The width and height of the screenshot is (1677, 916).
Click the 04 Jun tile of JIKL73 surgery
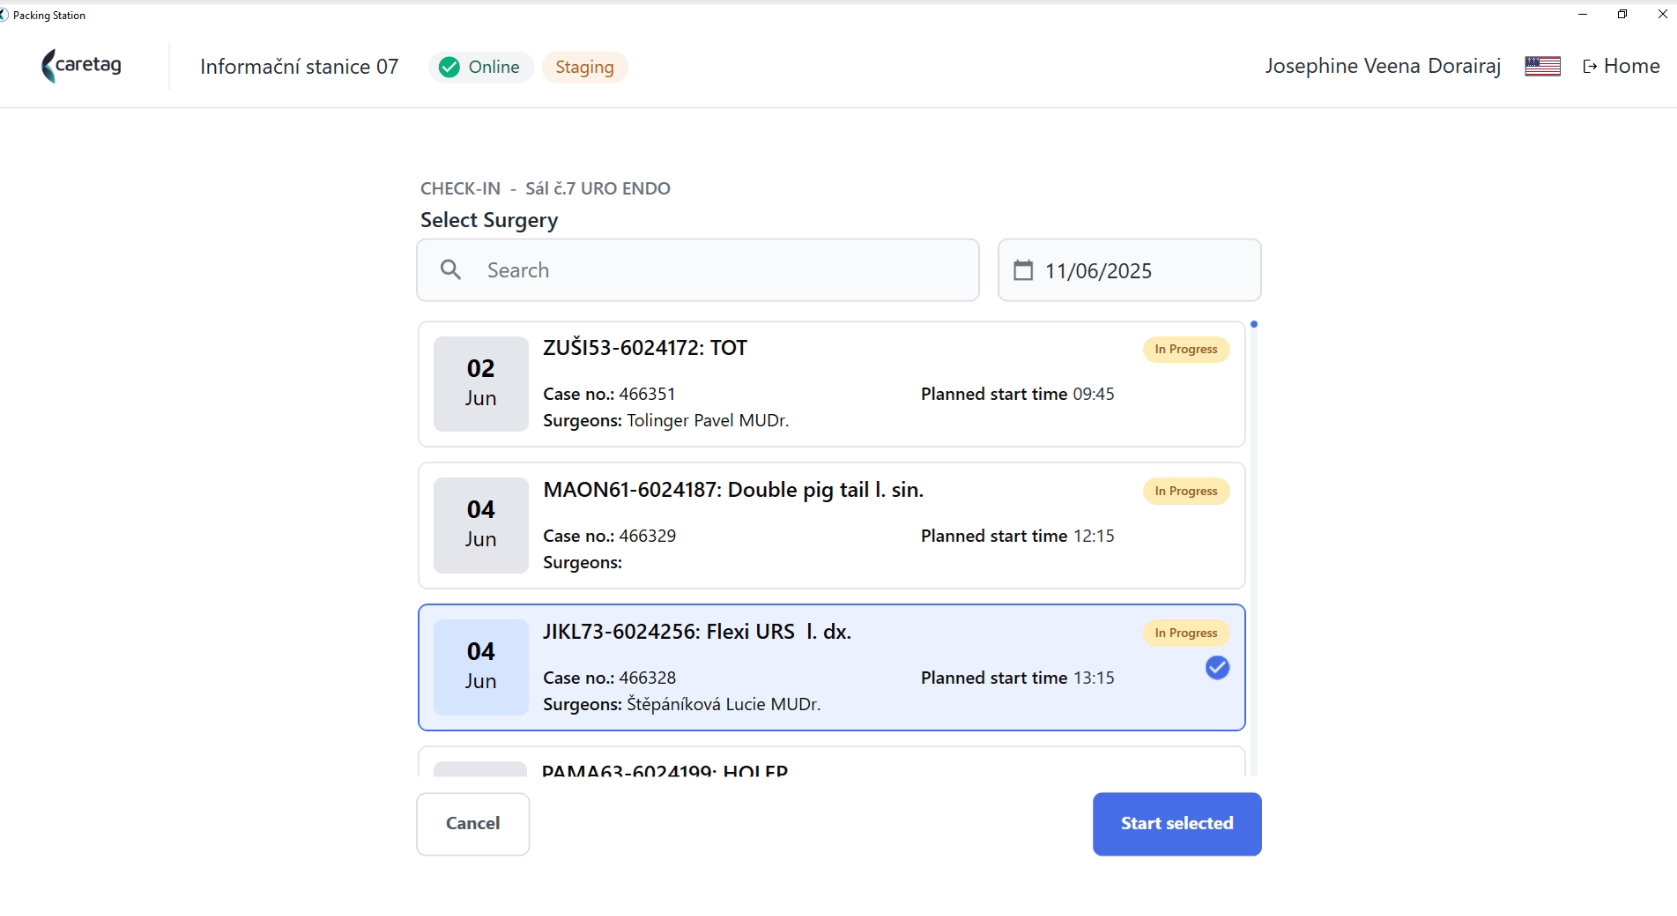[481, 668]
